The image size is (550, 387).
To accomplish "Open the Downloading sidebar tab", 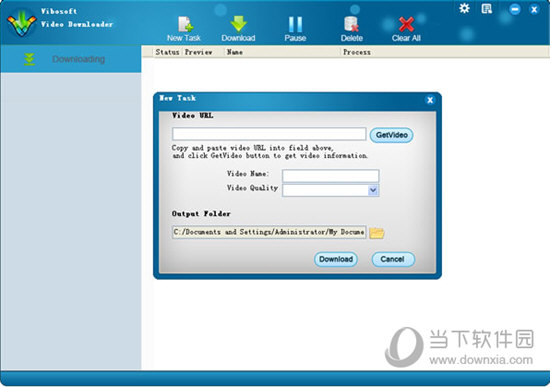I will [x=71, y=59].
